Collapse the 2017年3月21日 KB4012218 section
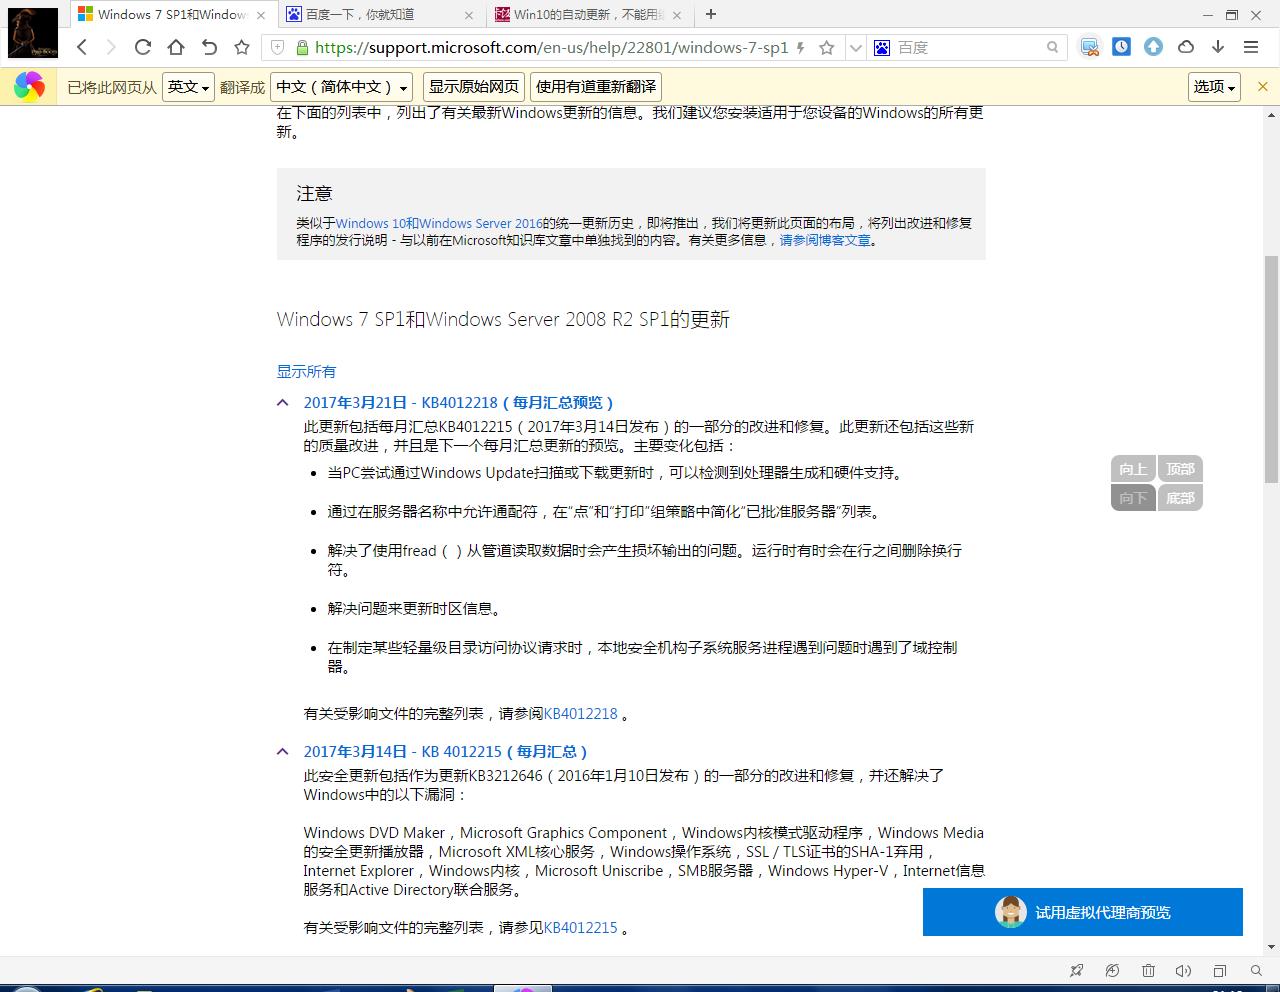 (283, 402)
